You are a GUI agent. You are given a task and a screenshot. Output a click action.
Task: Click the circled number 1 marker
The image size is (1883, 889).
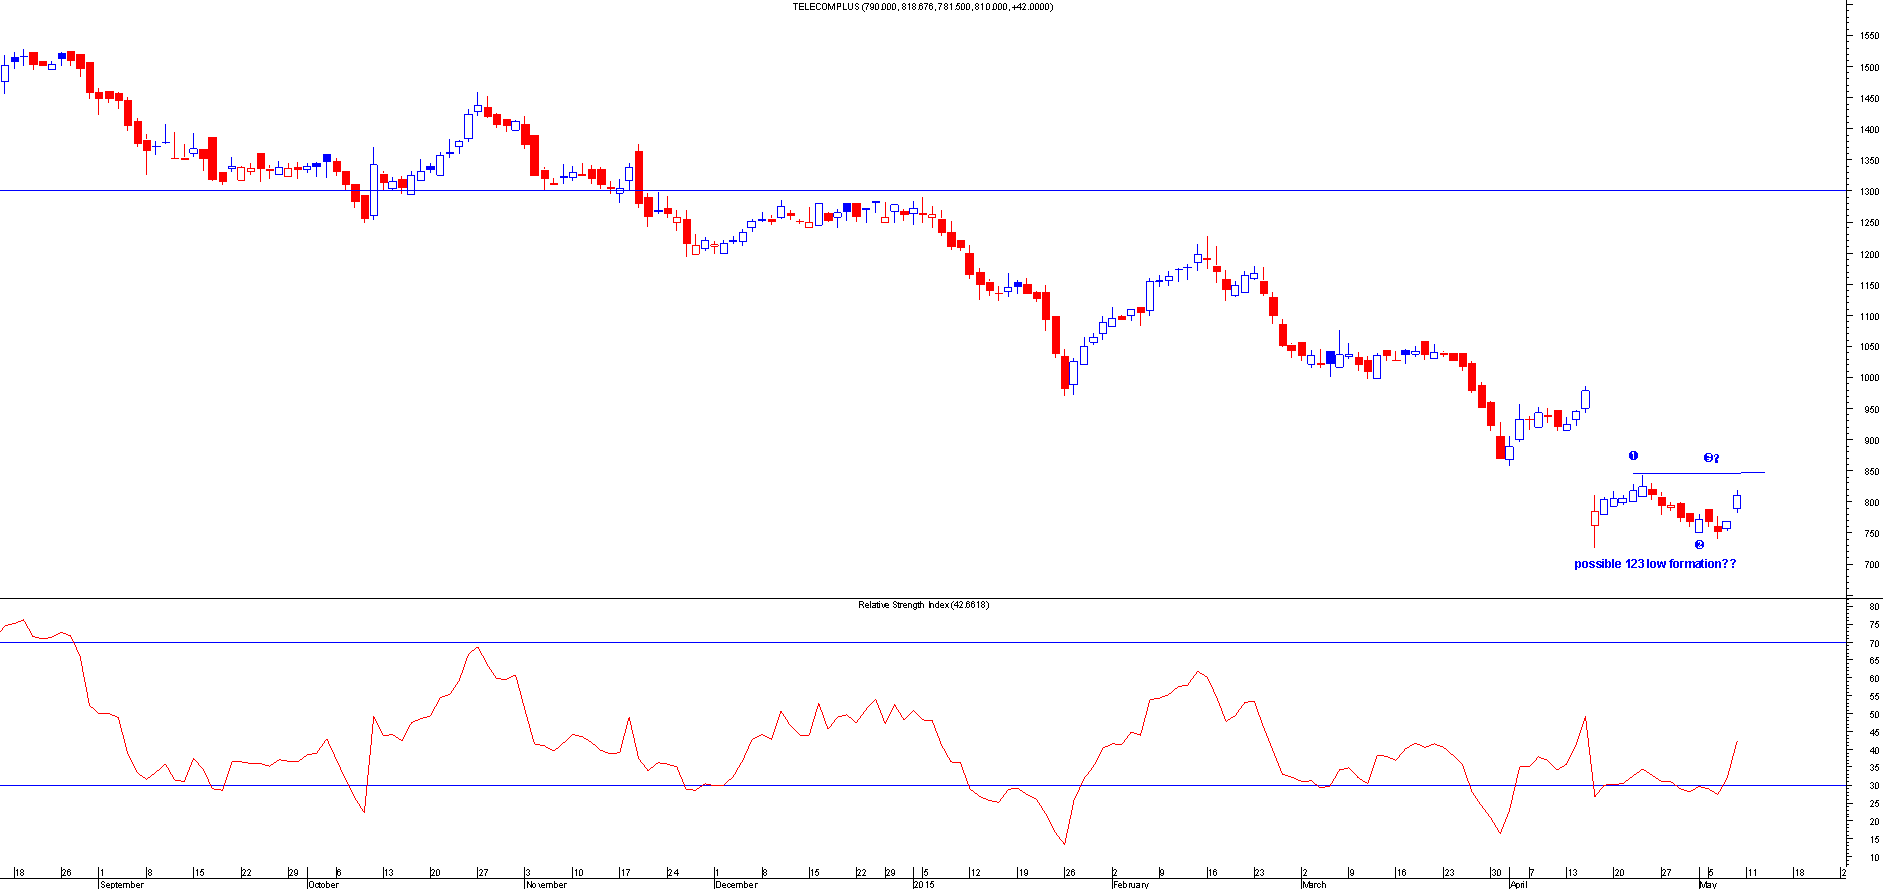(1633, 456)
